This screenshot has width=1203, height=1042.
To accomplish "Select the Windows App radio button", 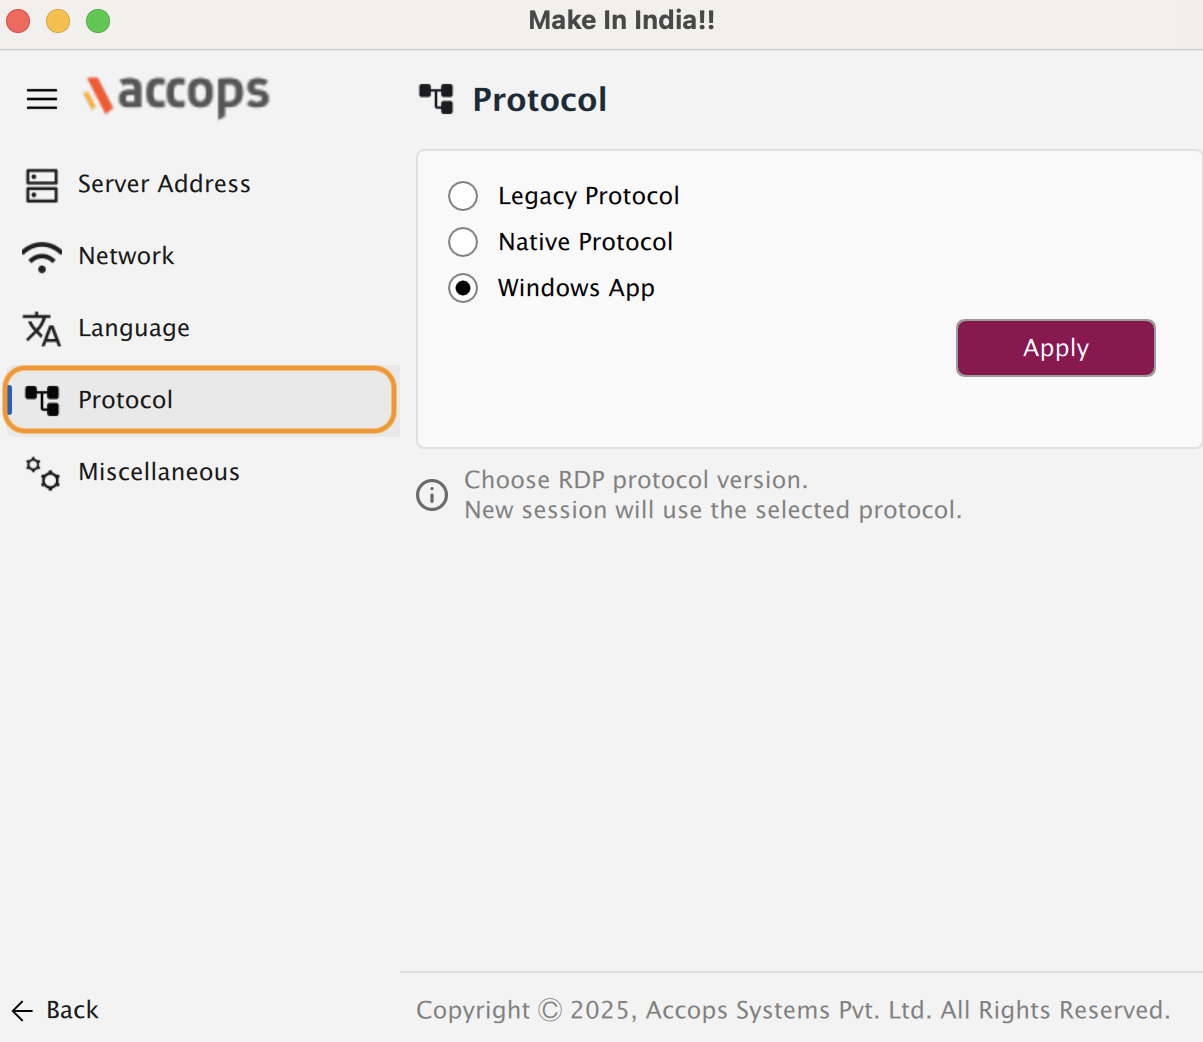I will (x=463, y=288).
